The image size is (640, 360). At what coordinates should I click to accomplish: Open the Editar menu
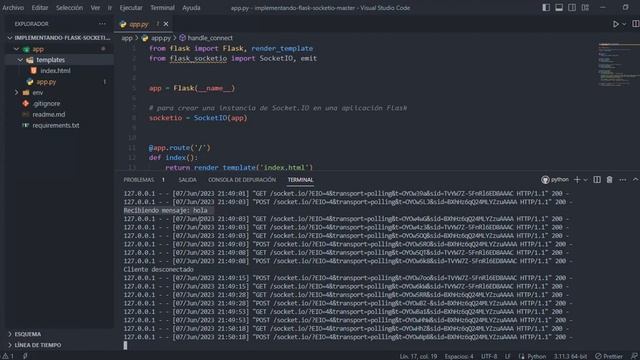(x=40, y=7)
